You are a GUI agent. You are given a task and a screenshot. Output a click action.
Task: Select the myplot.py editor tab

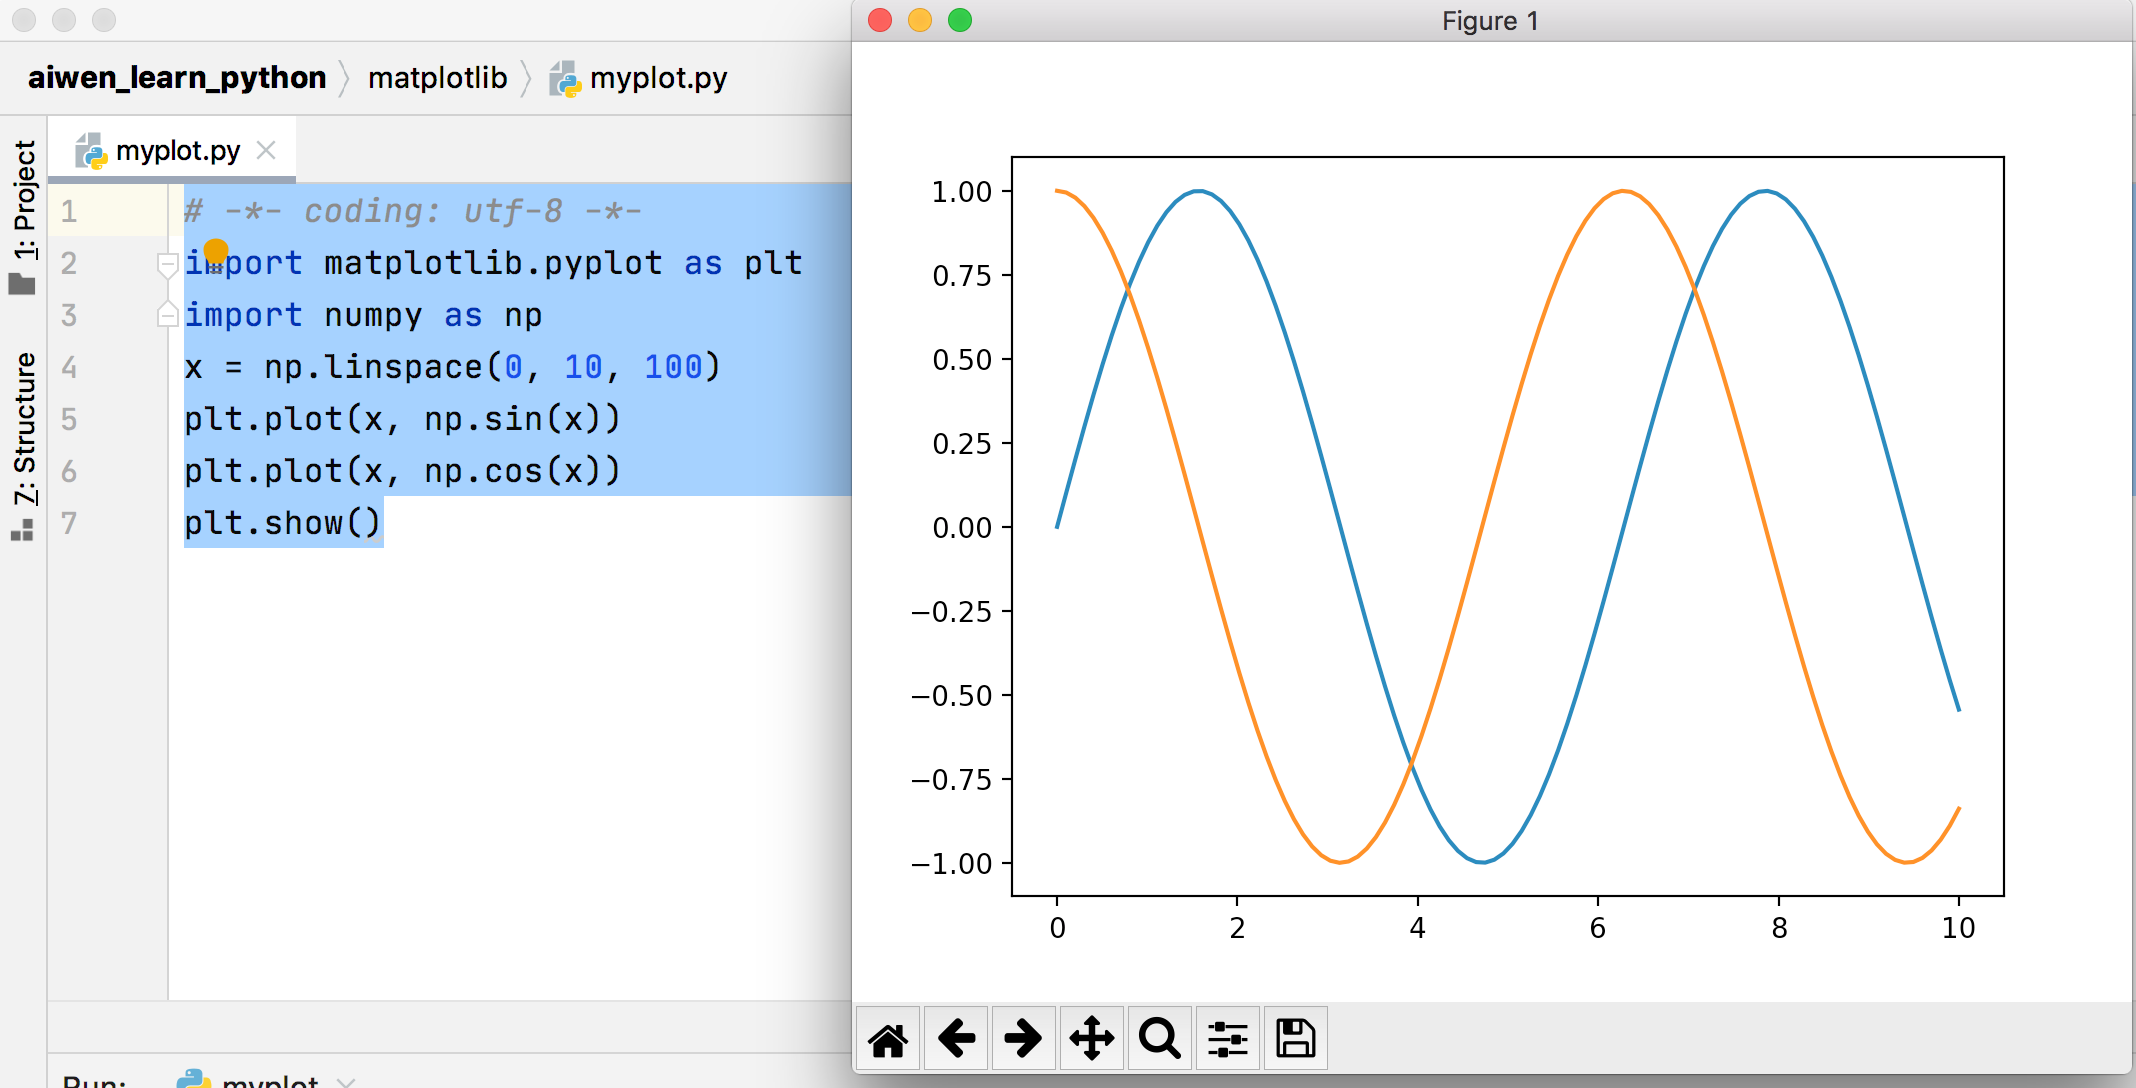point(172,150)
